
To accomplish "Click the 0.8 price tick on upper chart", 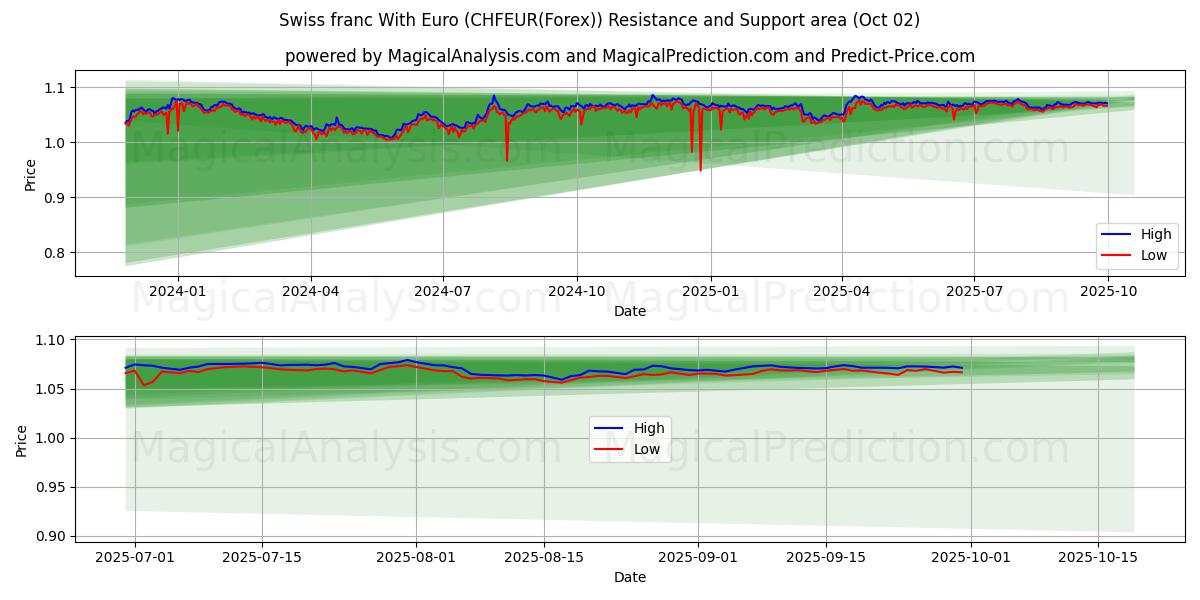I will click(53, 253).
